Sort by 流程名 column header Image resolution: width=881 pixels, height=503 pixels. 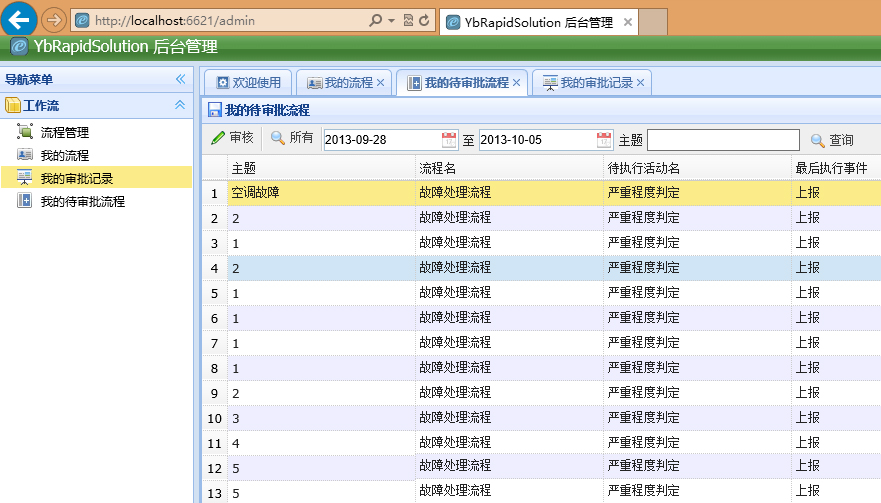point(509,167)
